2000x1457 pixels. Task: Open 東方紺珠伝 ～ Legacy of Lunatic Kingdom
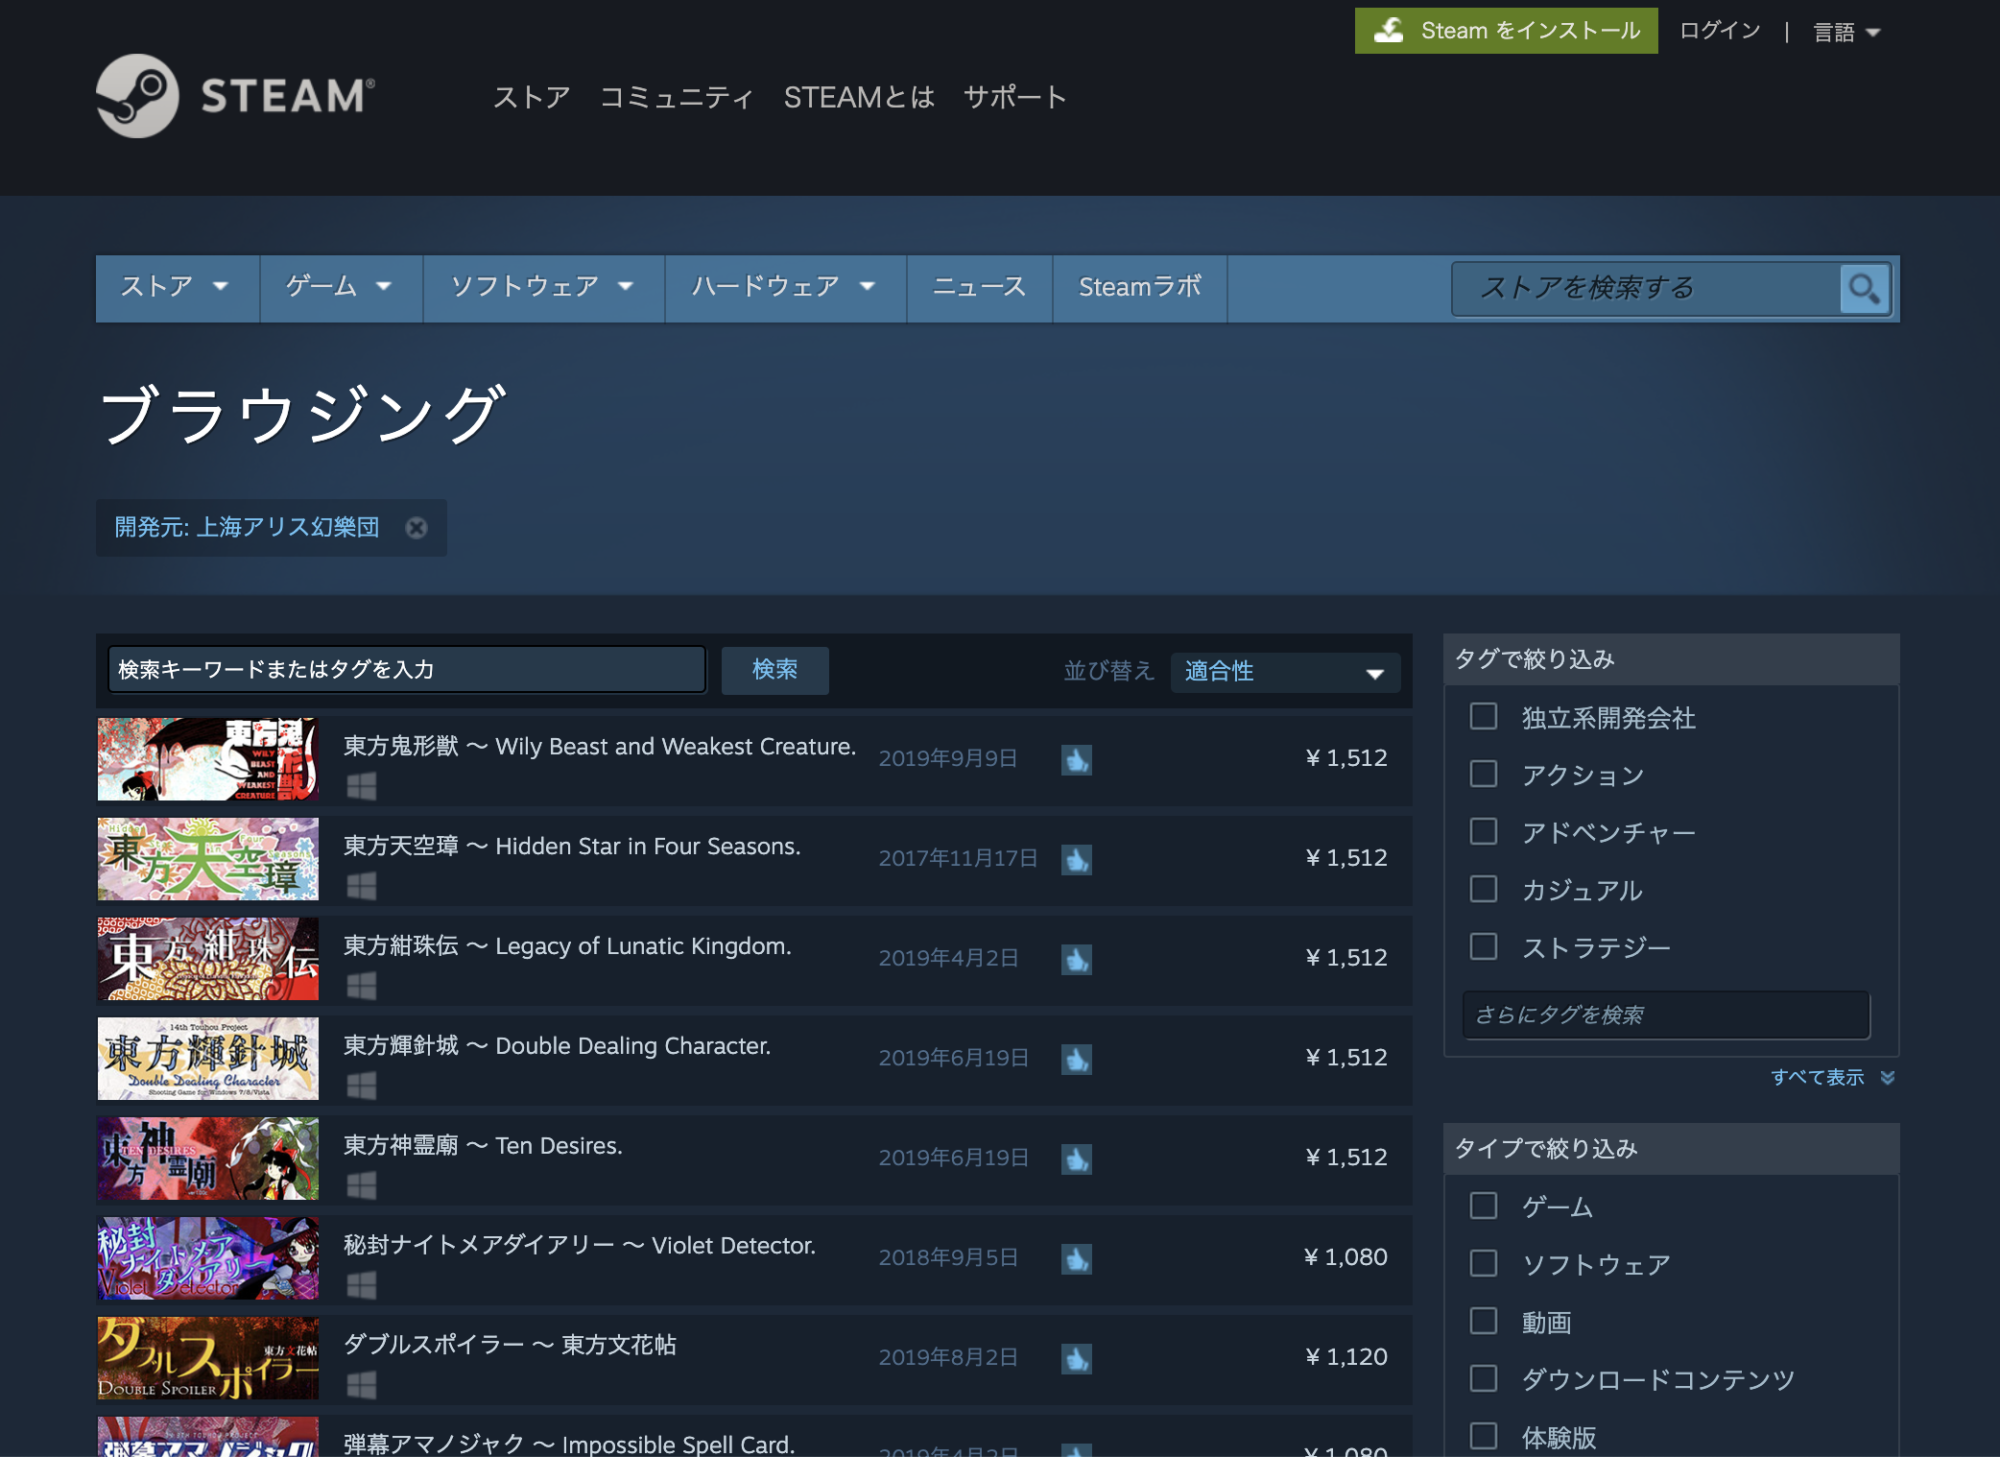pyautogui.click(x=567, y=947)
